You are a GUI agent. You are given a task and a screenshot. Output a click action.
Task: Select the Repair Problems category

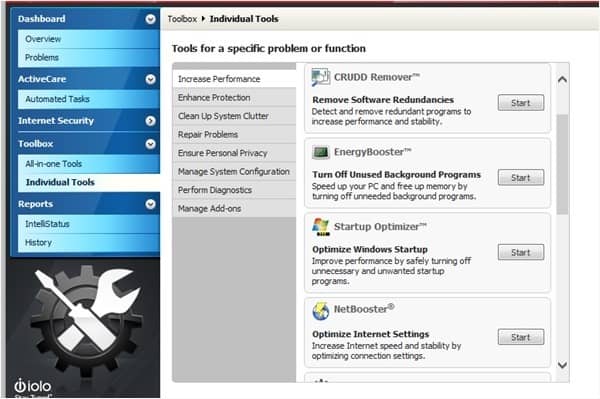[x=234, y=134]
